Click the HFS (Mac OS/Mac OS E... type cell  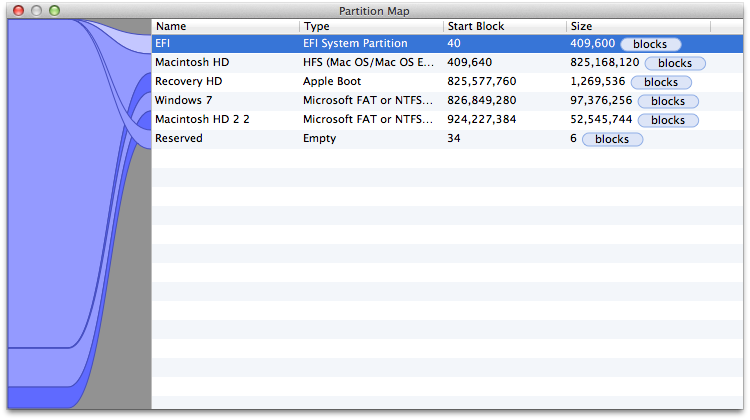tap(368, 62)
